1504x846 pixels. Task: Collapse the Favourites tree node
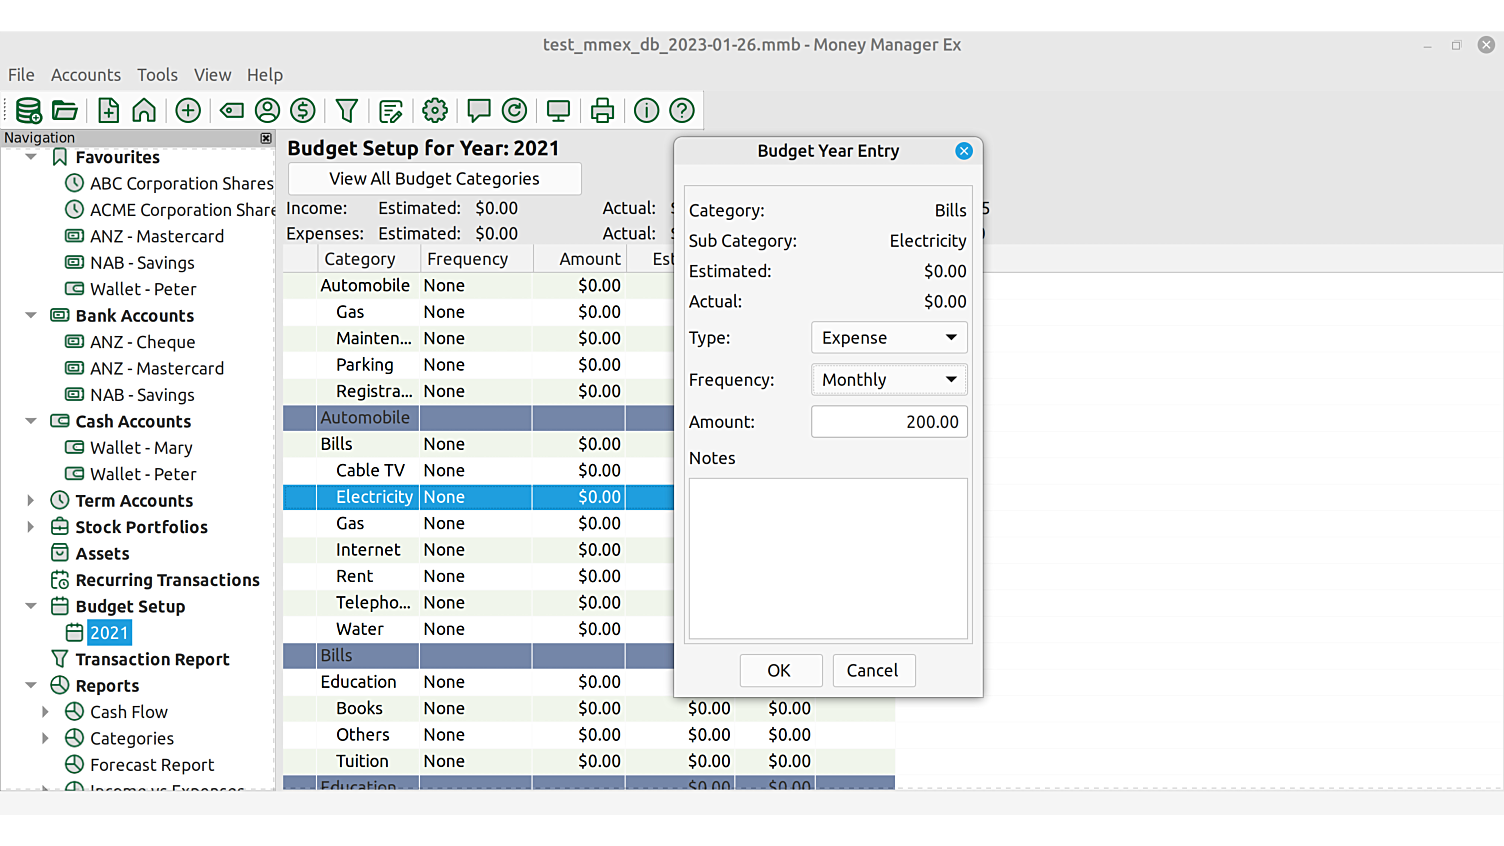[x=31, y=157]
